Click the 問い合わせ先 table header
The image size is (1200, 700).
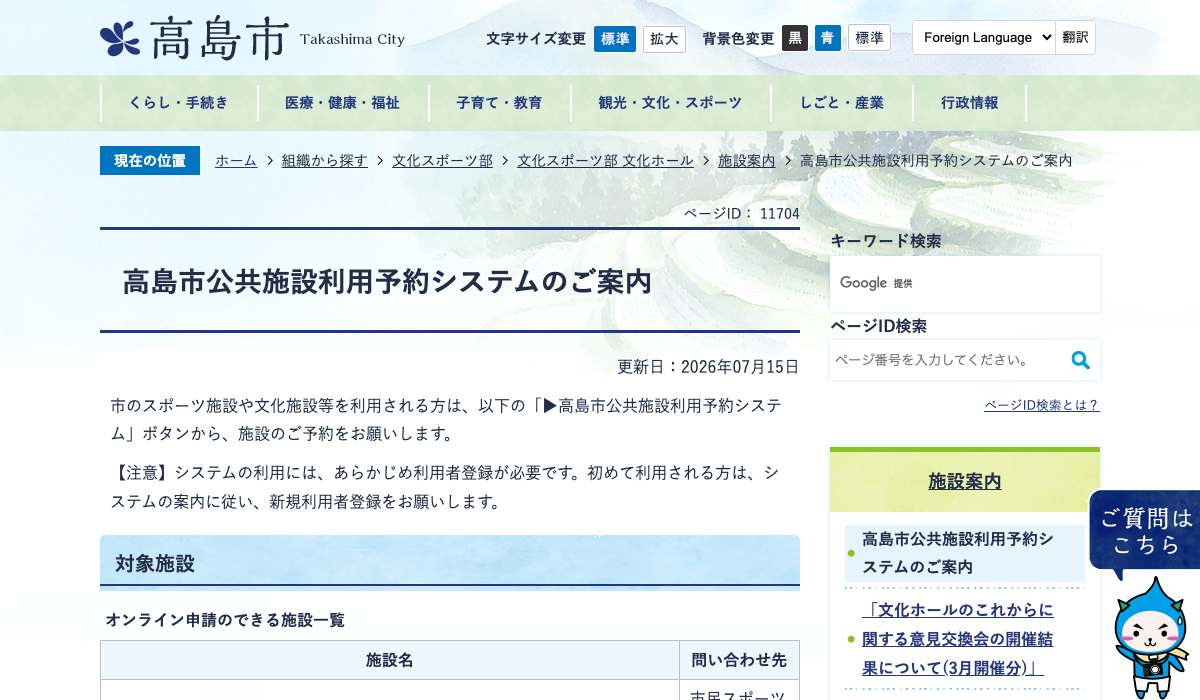(740, 660)
